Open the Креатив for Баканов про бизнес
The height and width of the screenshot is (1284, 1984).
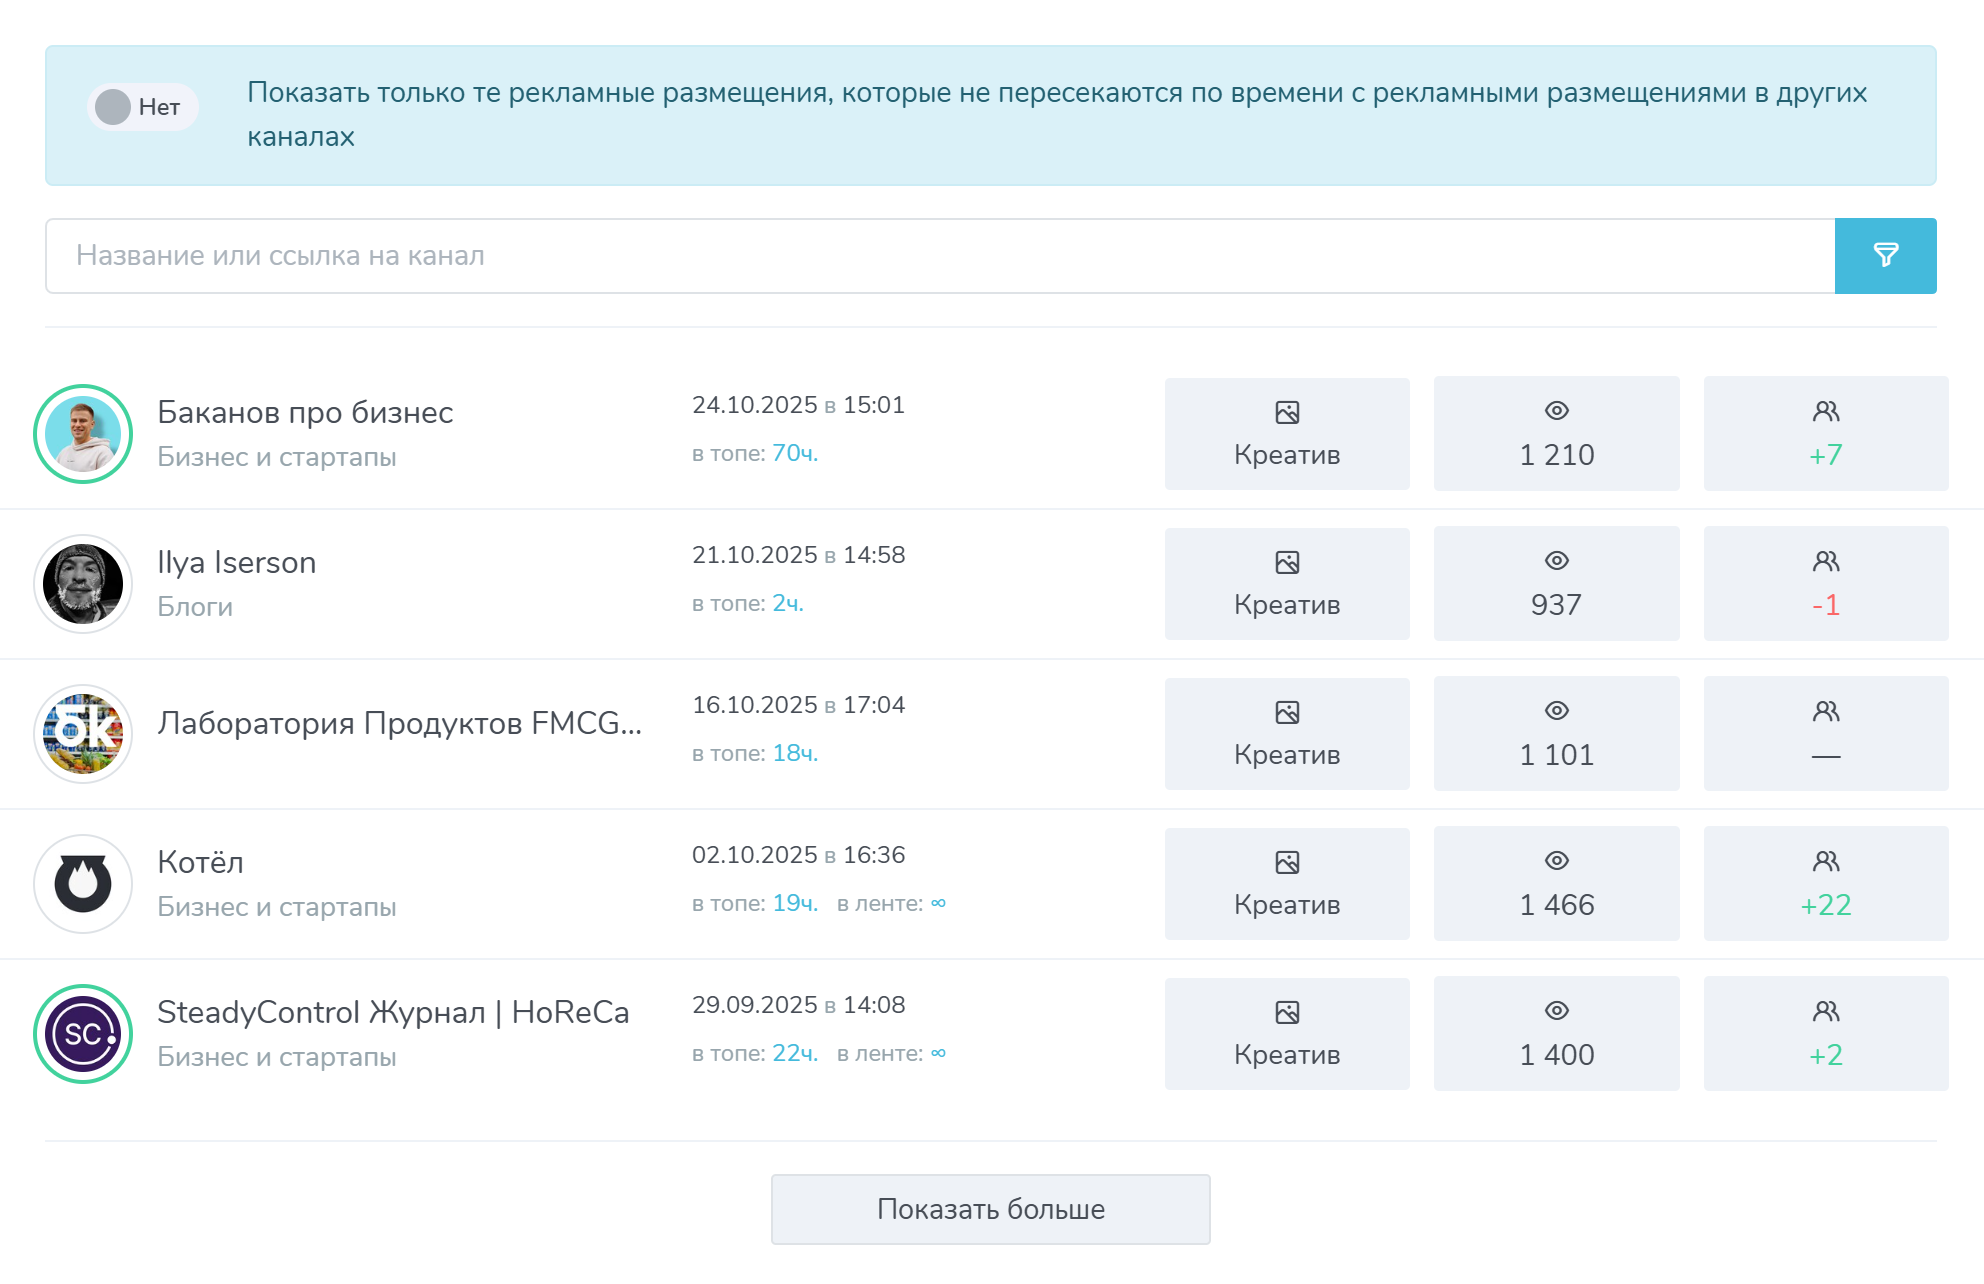(x=1287, y=433)
